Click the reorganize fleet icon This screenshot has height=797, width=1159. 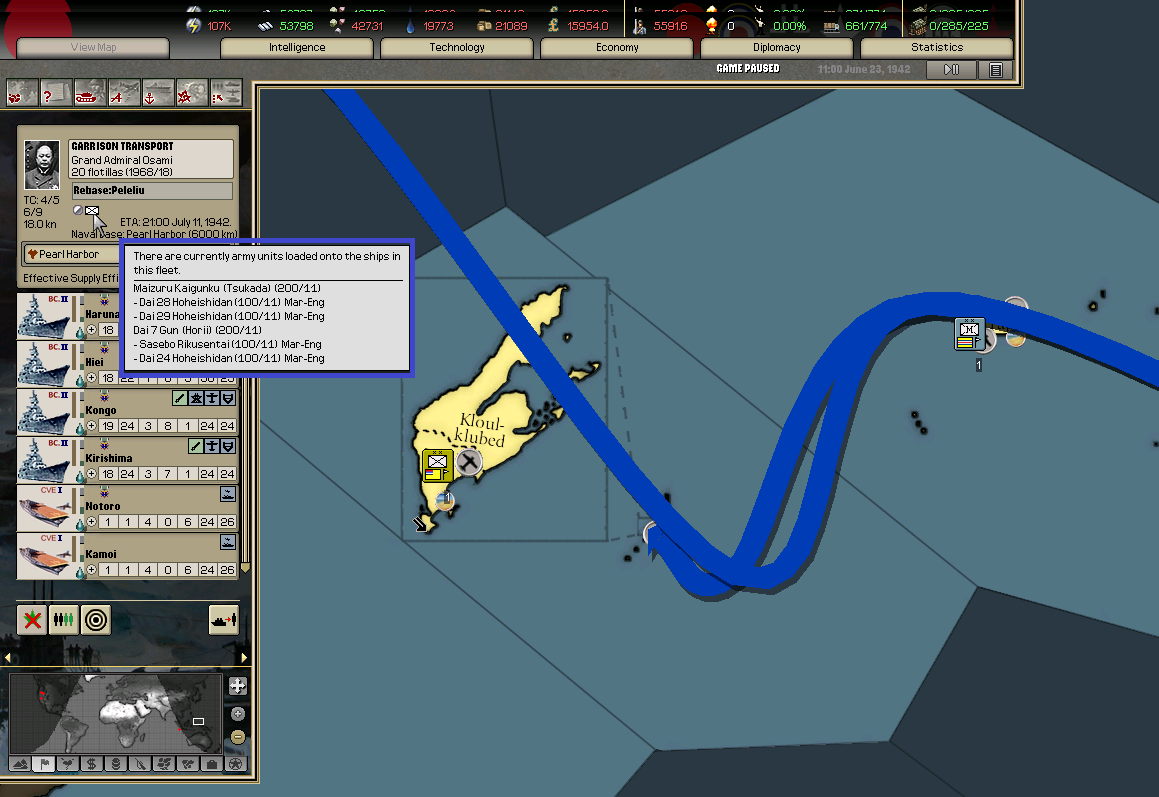tap(64, 619)
